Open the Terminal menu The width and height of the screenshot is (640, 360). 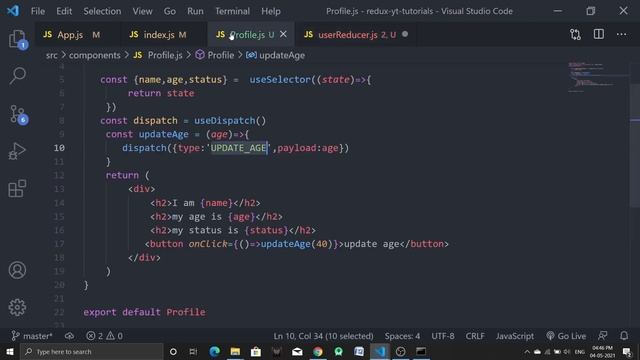[x=232, y=11]
